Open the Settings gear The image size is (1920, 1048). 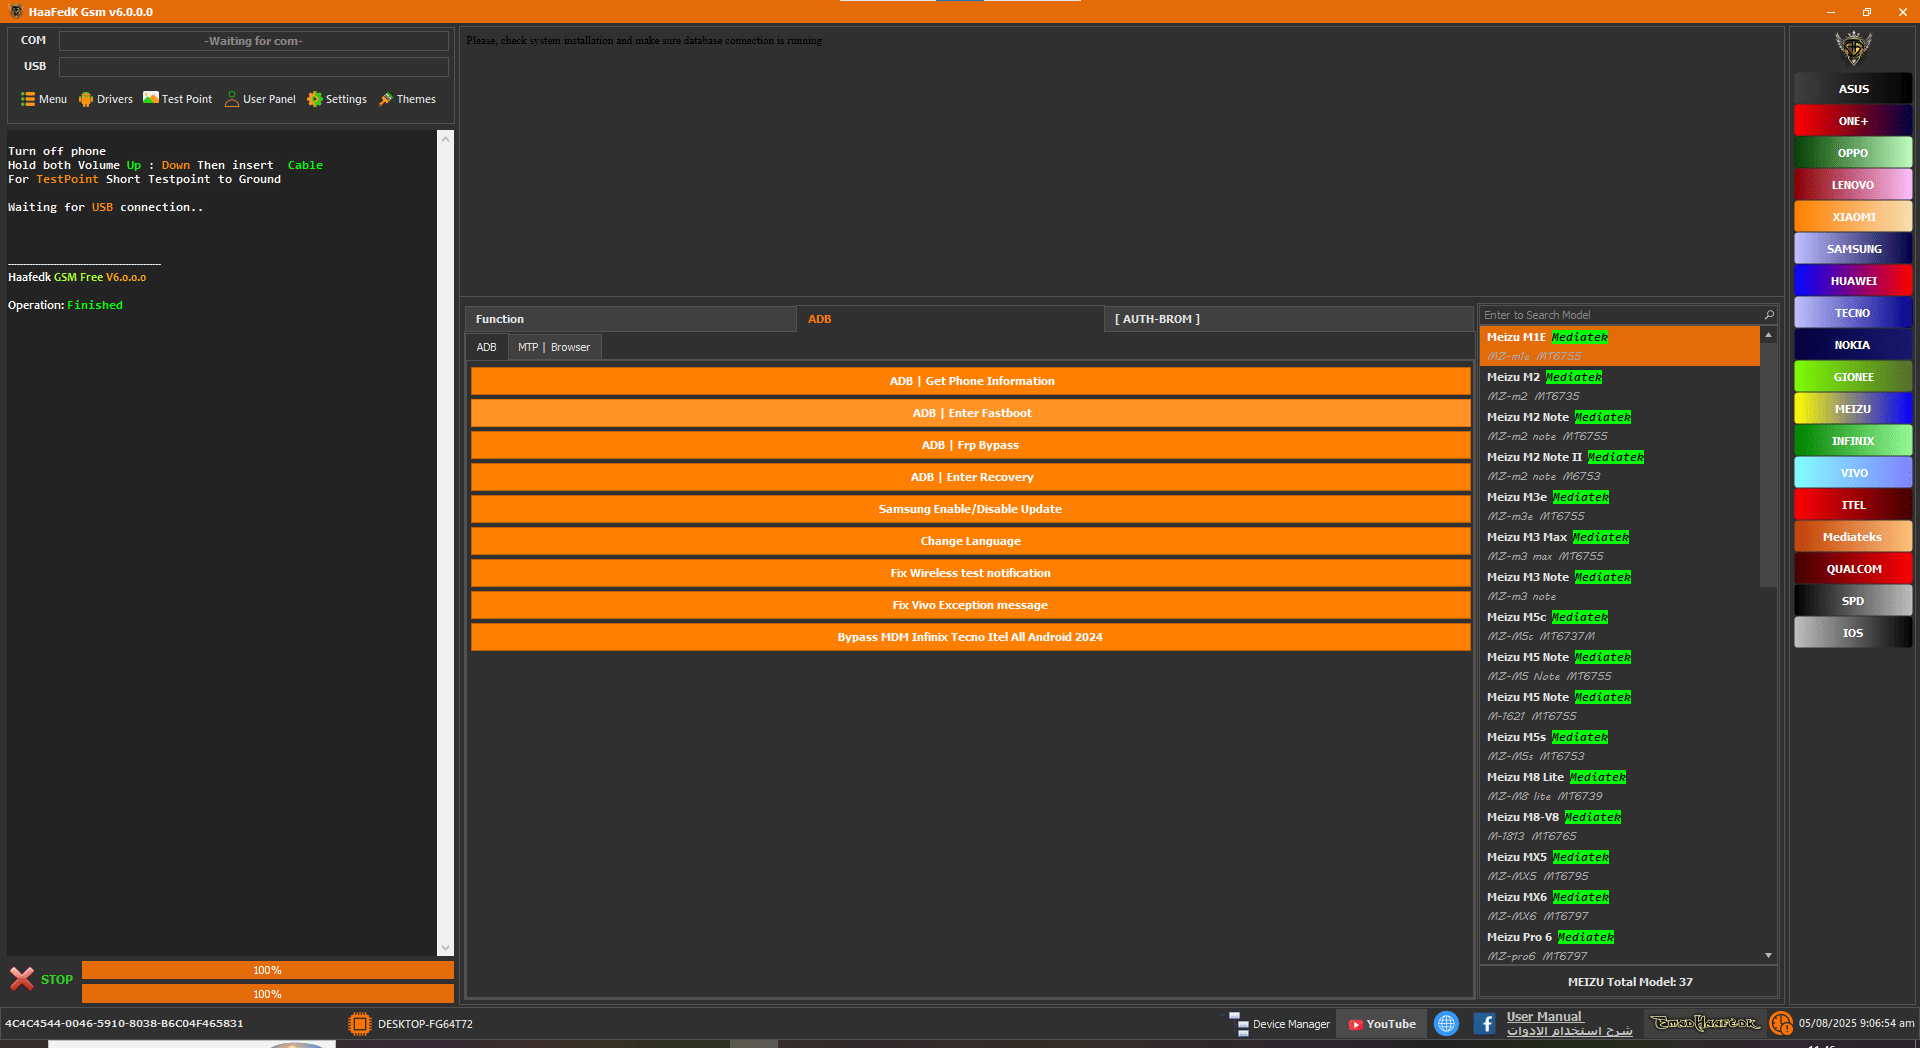pyautogui.click(x=337, y=99)
